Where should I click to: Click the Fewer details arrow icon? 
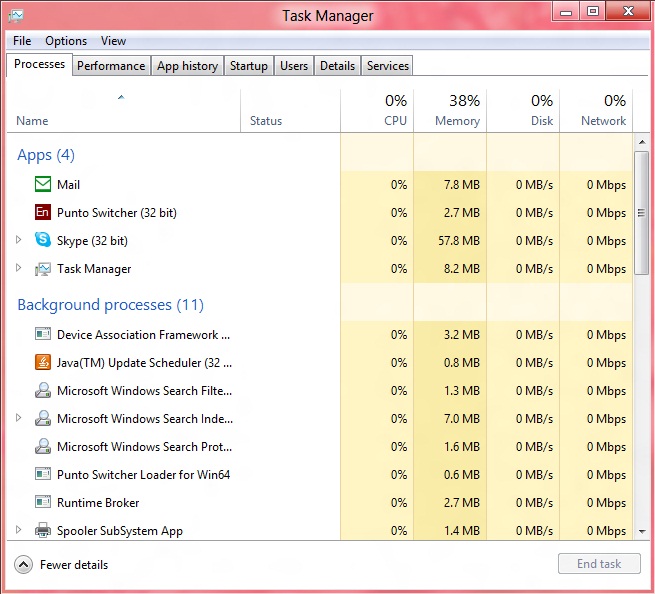click(x=23, y=565)
